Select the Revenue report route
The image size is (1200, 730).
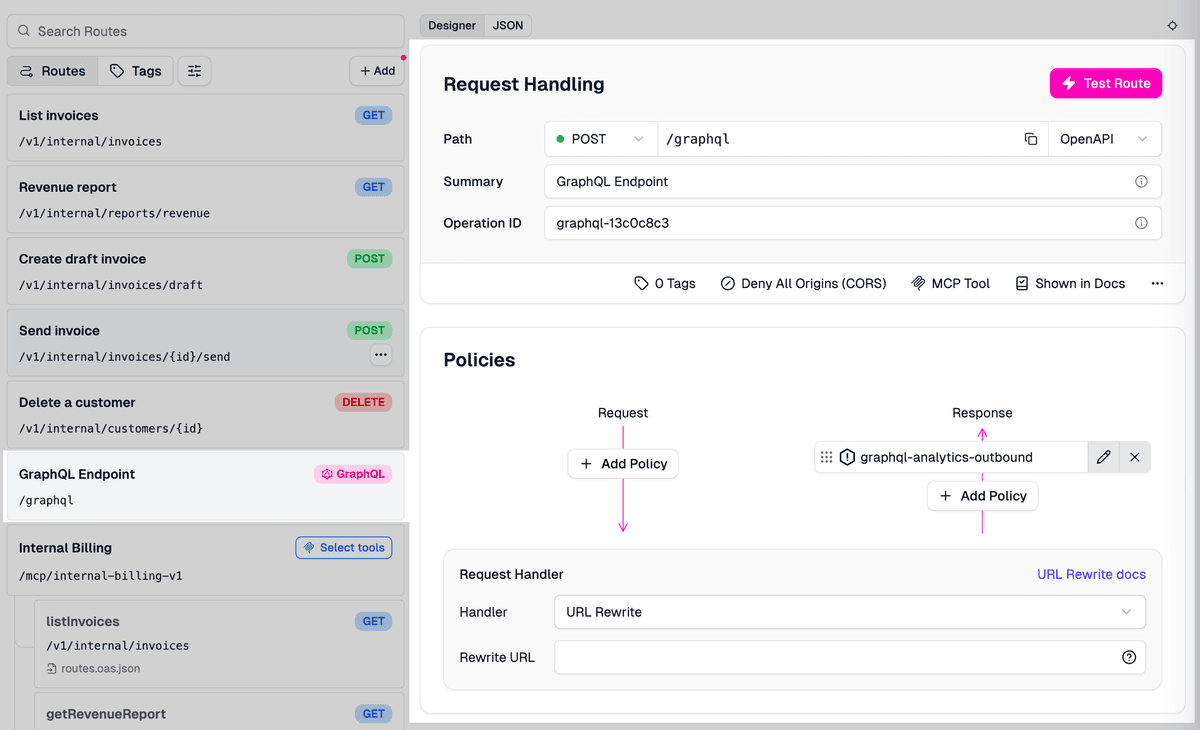coord(206,200)
